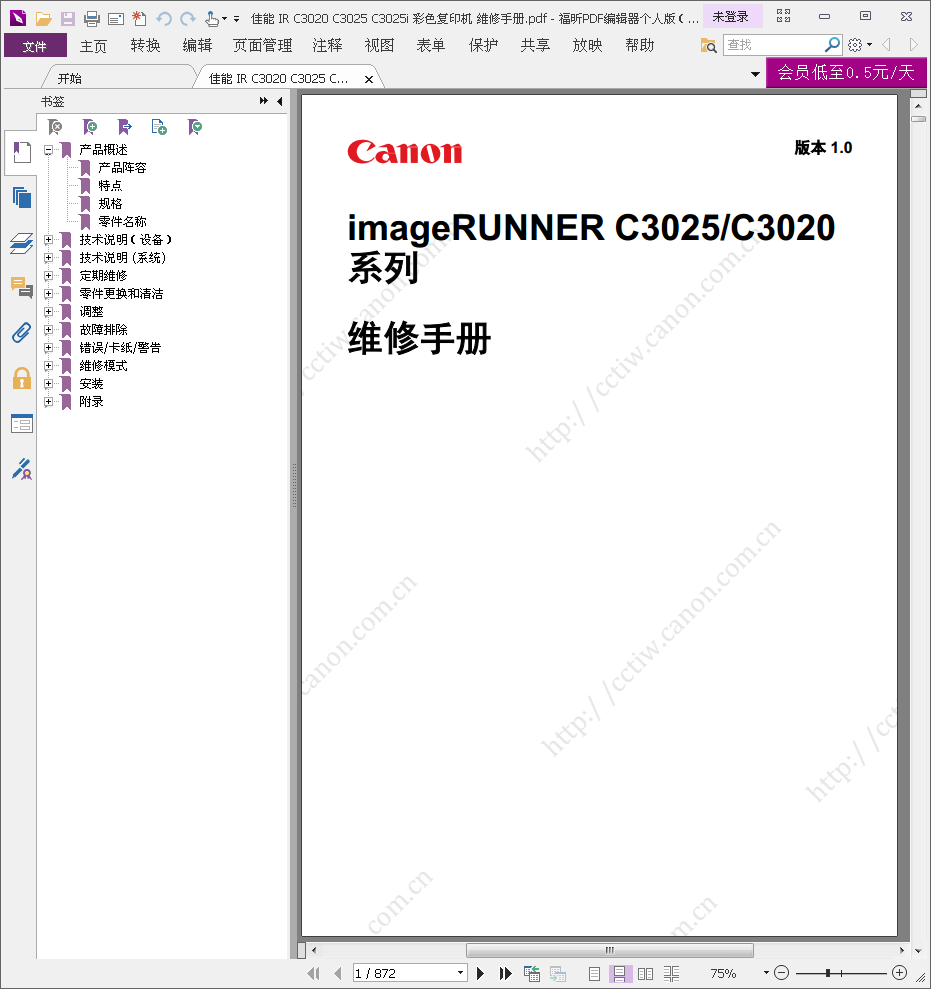931x989 pixels.
Task: Open the Security lock panel
Action: pyautogui.click(x=21, y=378)
